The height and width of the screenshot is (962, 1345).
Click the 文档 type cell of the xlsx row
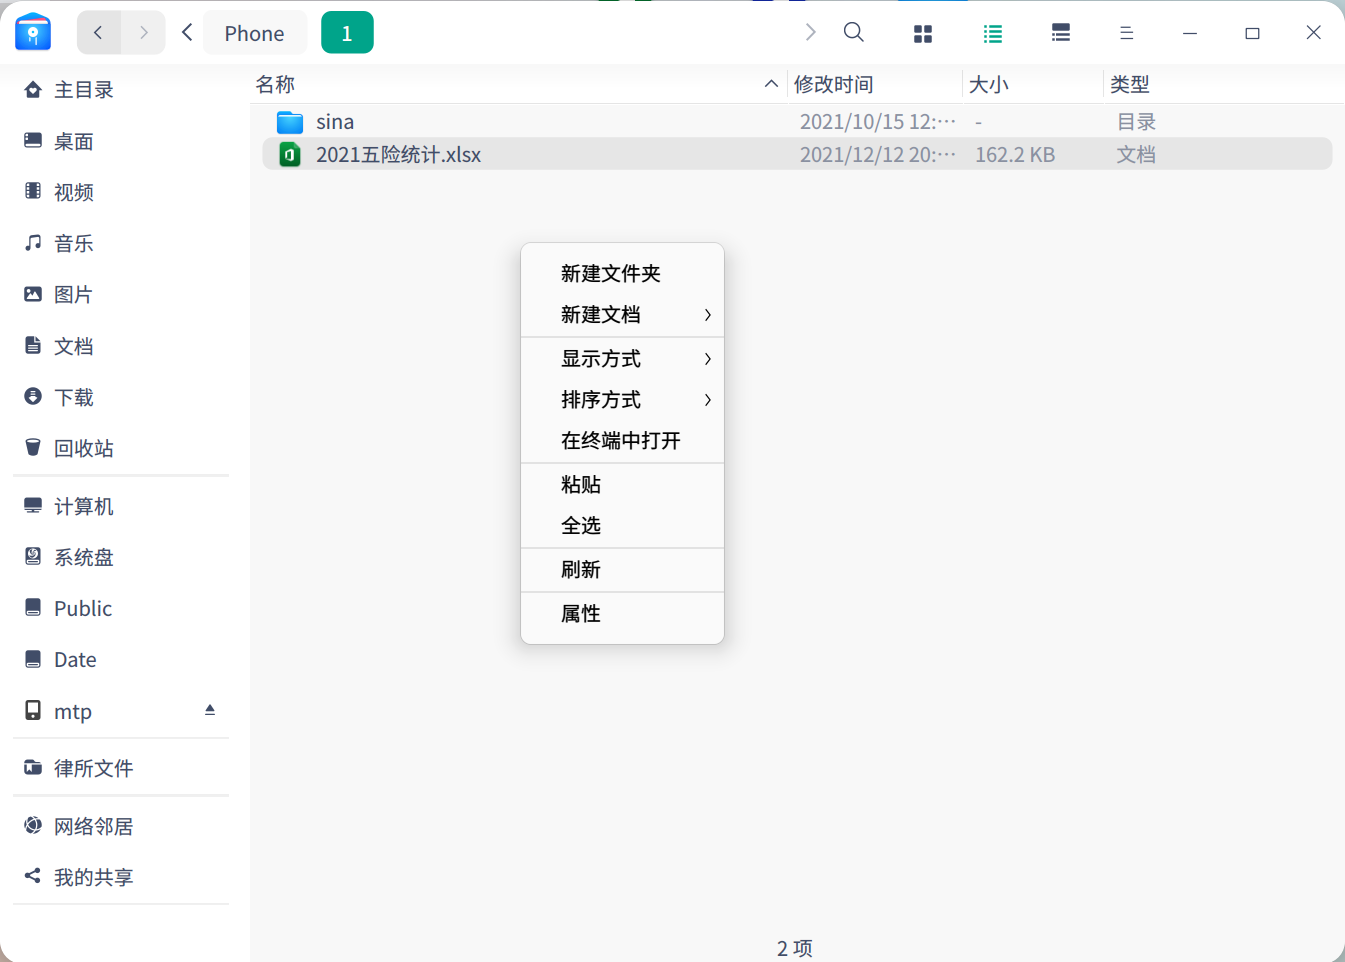point(1136,155)
